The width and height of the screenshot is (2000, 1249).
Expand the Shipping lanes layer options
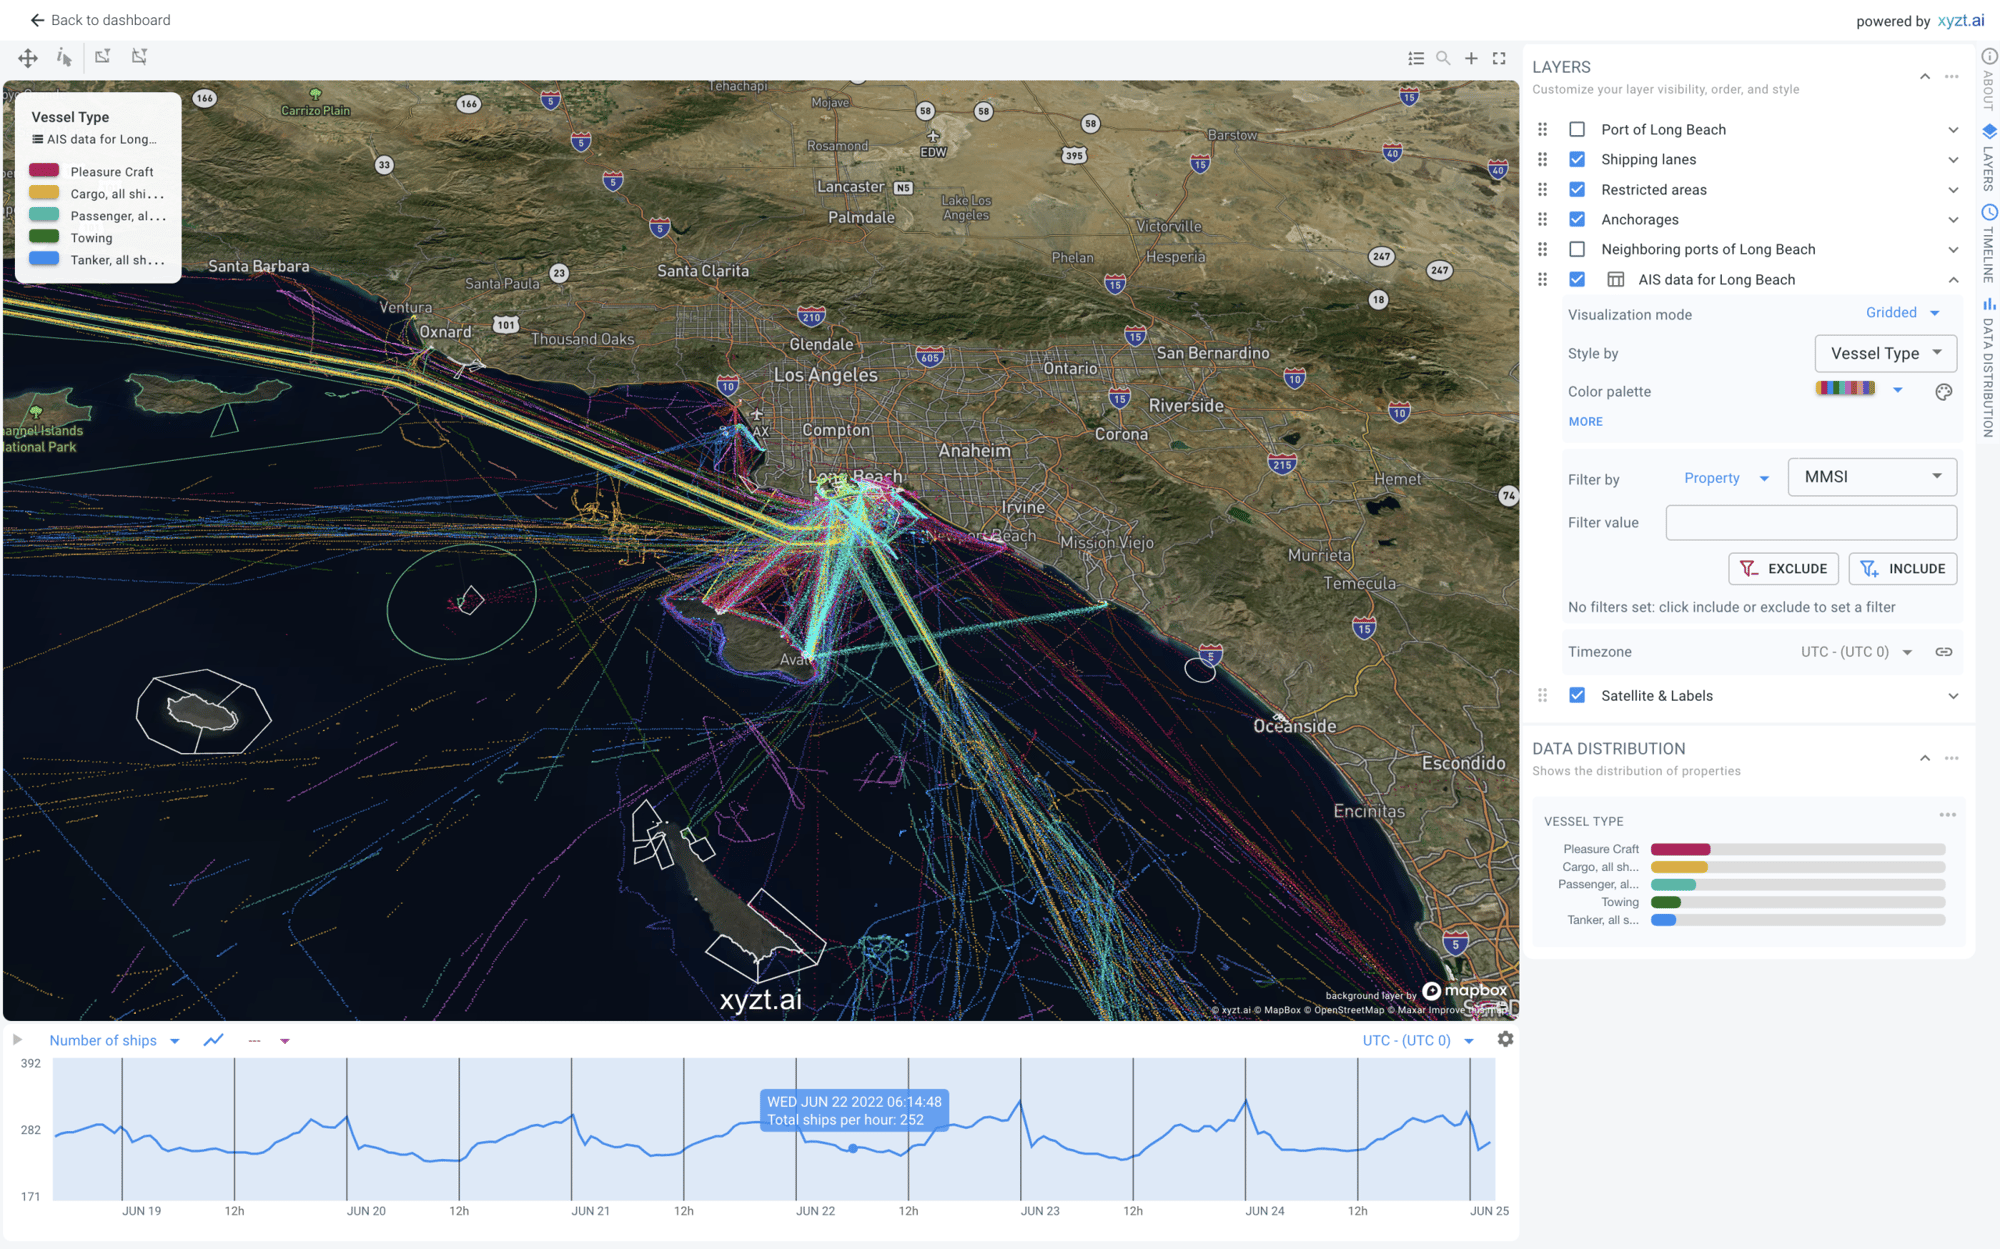1953,160
